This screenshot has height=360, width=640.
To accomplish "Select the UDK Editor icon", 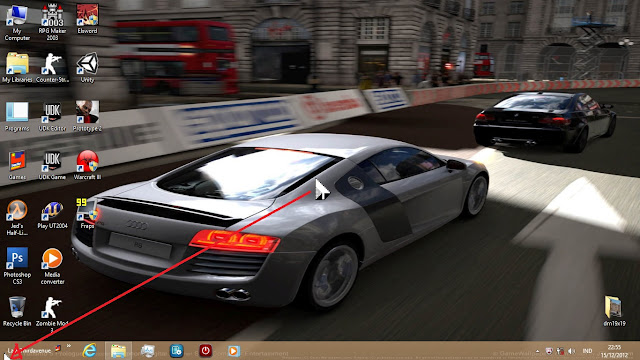I will pos(52,116).
